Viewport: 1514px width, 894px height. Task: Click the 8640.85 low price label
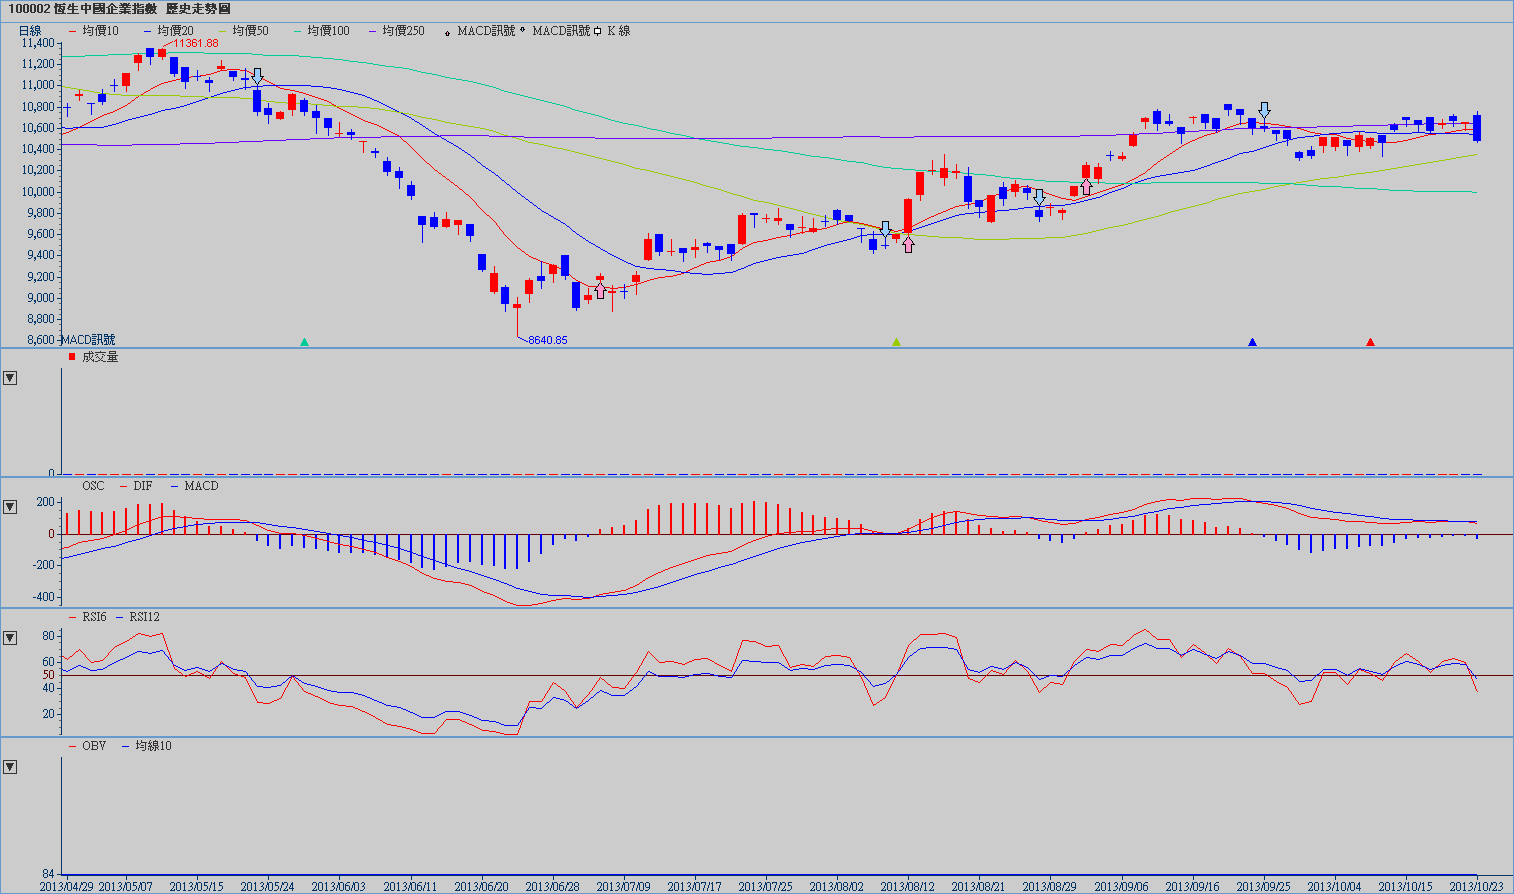pos(547,340)
